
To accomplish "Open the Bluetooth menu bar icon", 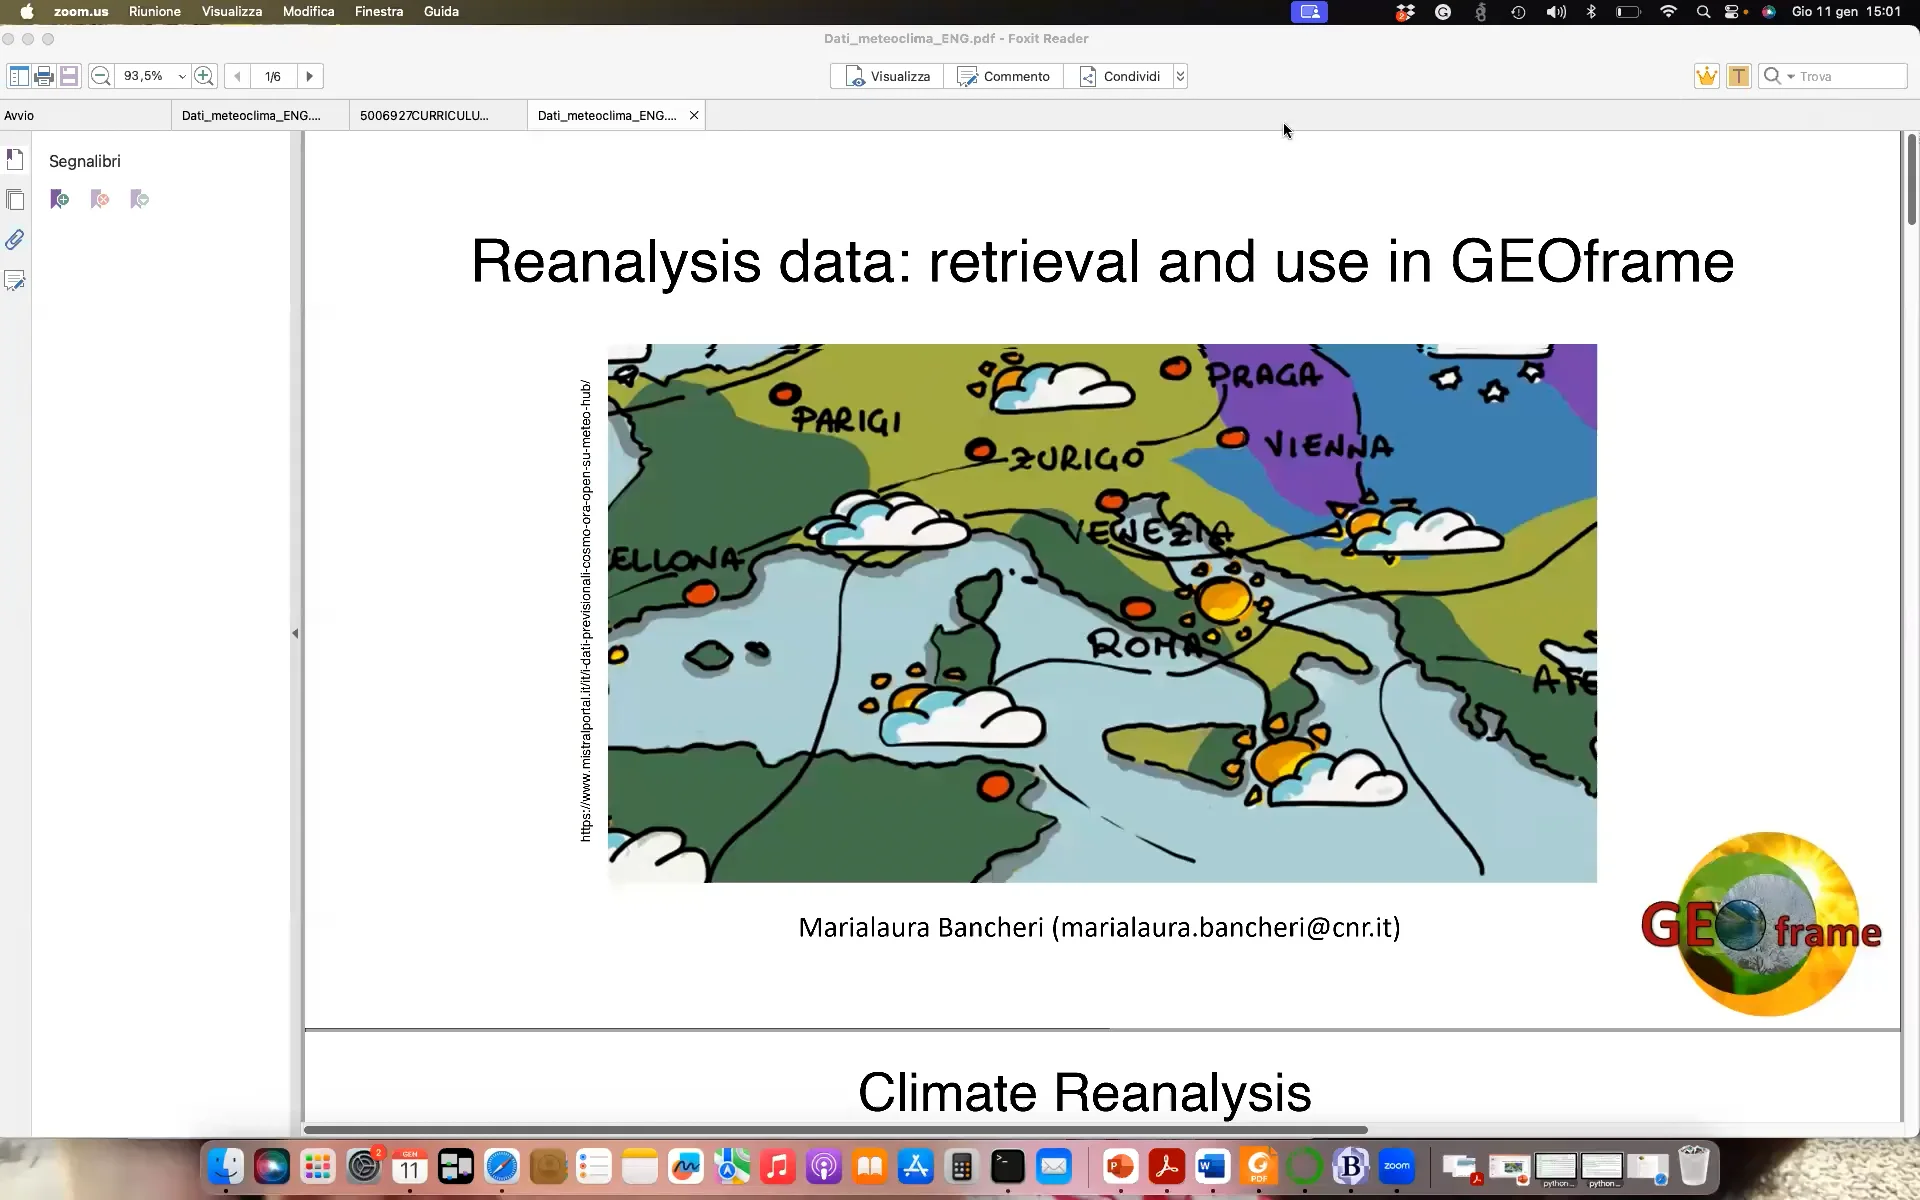I will point(1591,12).
